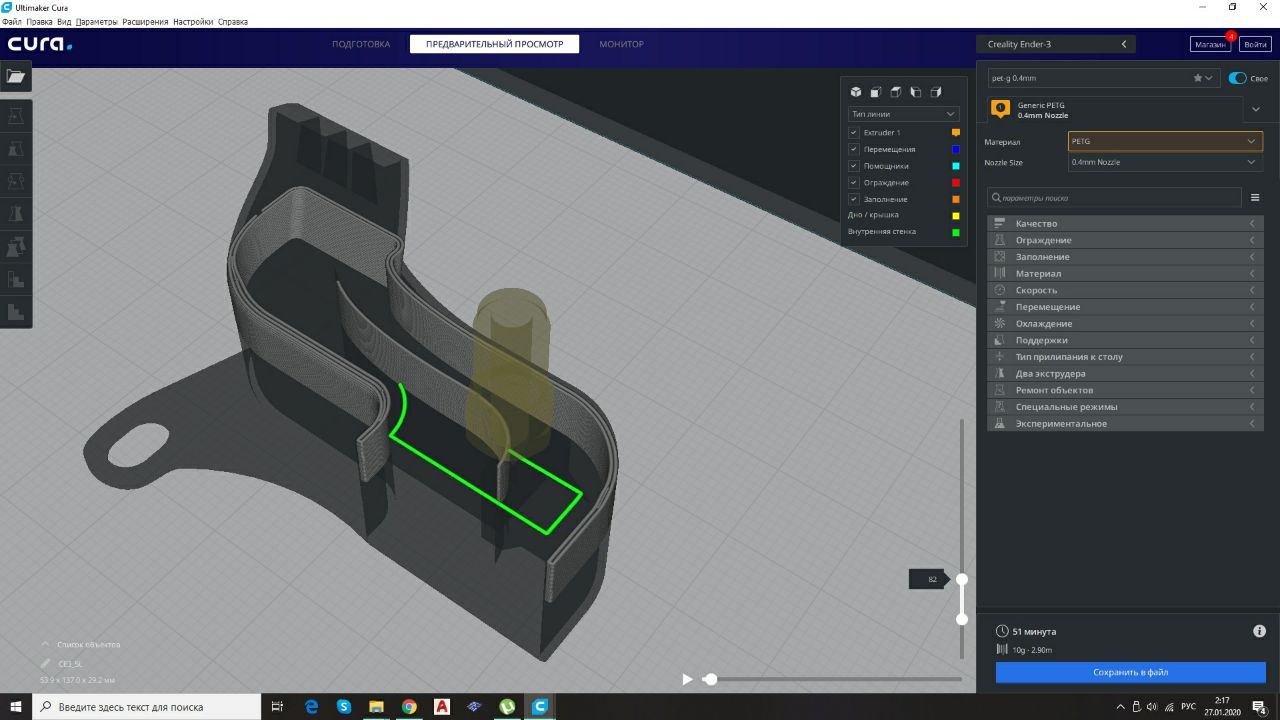Expand the Заполнение settings section
This screenshot has width=1280, height=720.
1125,257
